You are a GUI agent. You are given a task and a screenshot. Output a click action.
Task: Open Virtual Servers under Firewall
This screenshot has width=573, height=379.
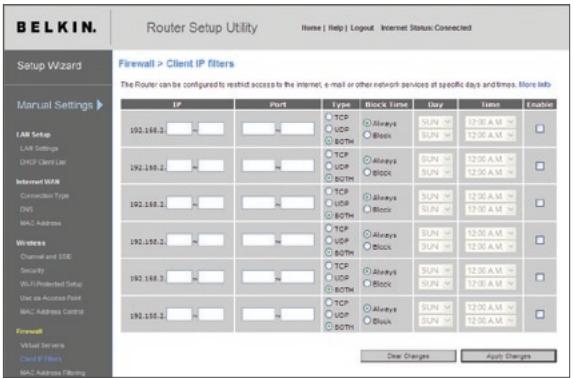coord(42,345)
